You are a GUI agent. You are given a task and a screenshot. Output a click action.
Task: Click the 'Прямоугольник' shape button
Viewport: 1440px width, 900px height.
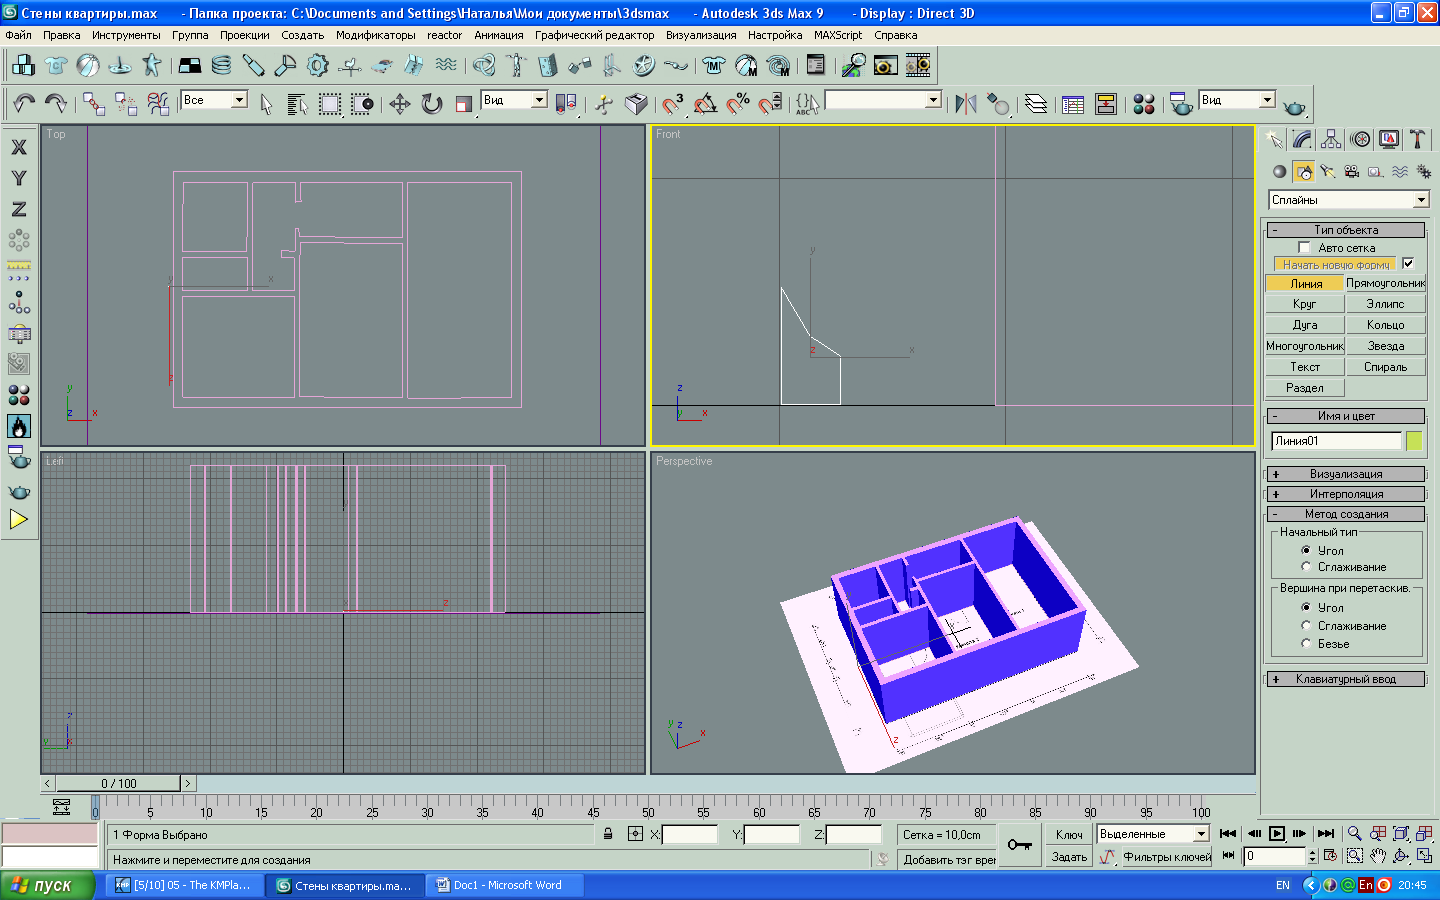(x=1386, y=283)
